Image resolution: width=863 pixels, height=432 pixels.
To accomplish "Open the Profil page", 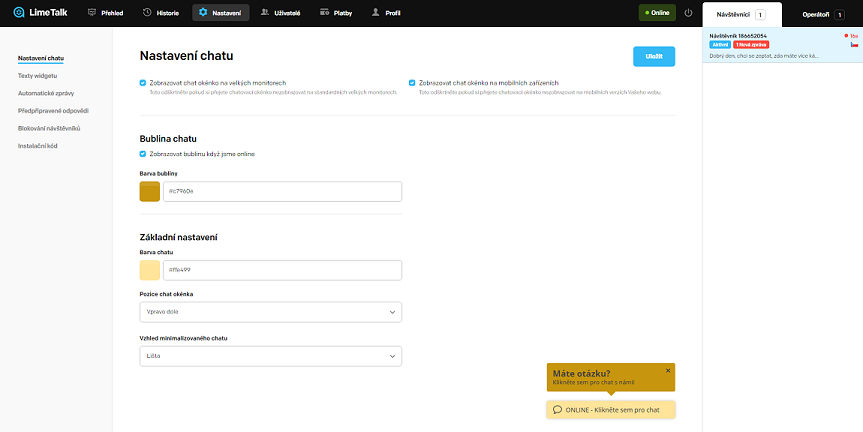I will 386,13.
